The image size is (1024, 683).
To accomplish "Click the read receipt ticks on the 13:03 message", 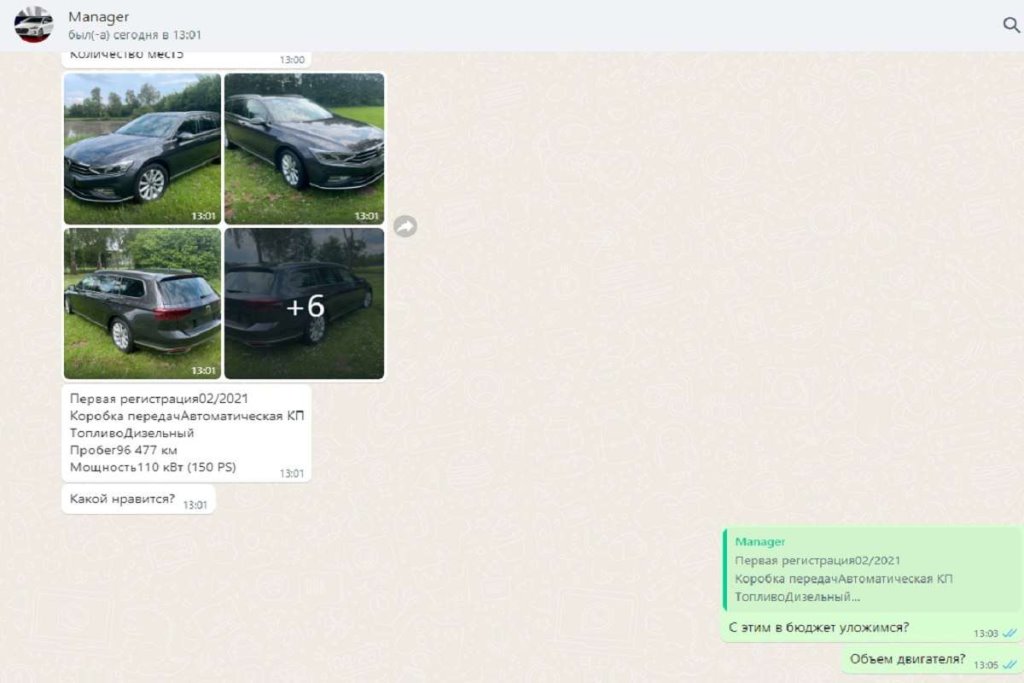I will pyautogui.click(x=1009, y=633).
